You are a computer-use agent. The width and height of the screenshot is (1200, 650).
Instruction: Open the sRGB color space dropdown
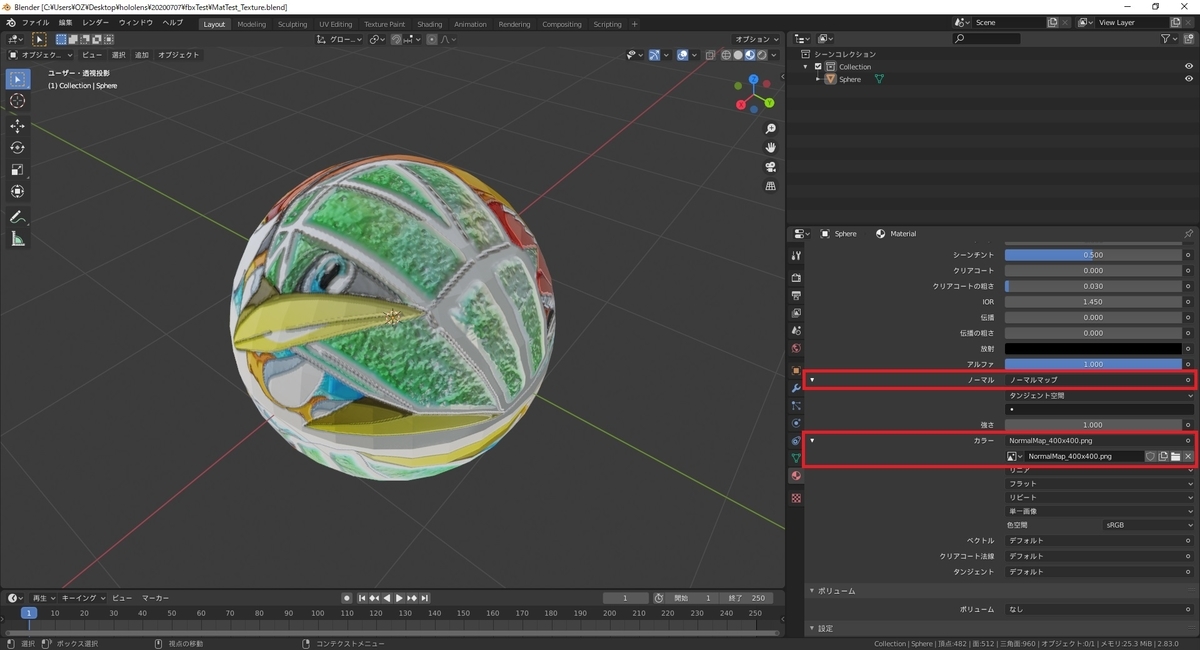pyautogui.click(x=1149, y=524)
